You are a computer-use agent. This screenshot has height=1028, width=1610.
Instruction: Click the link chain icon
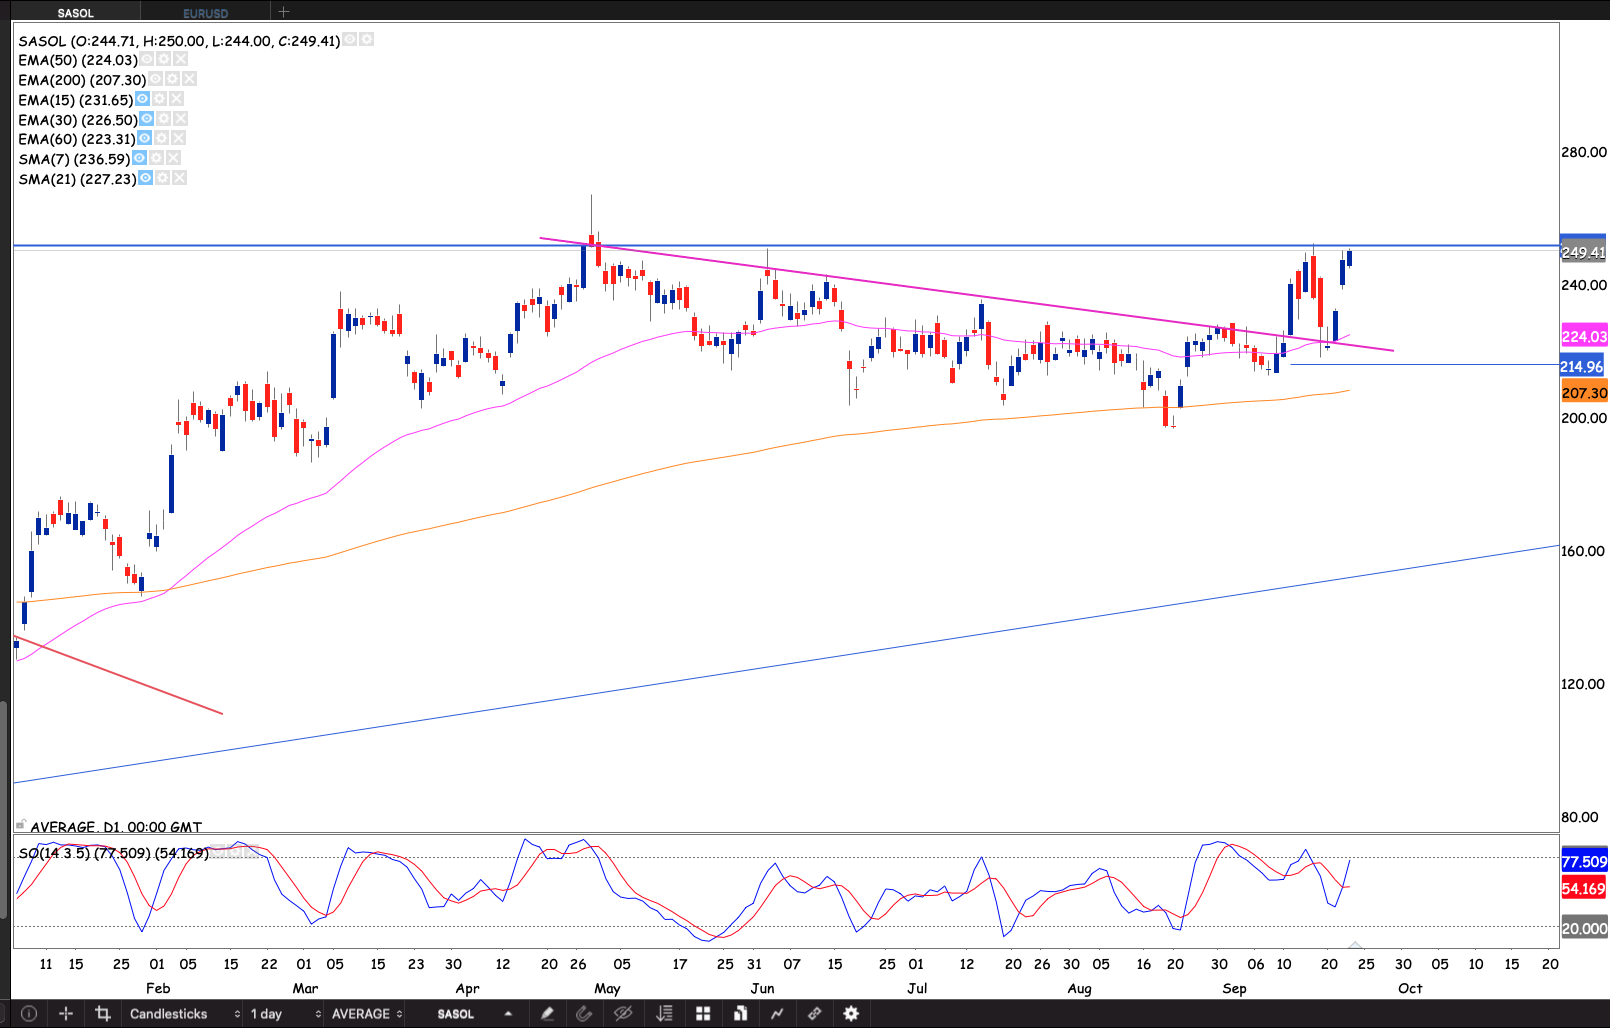[x=814, y=1013]
